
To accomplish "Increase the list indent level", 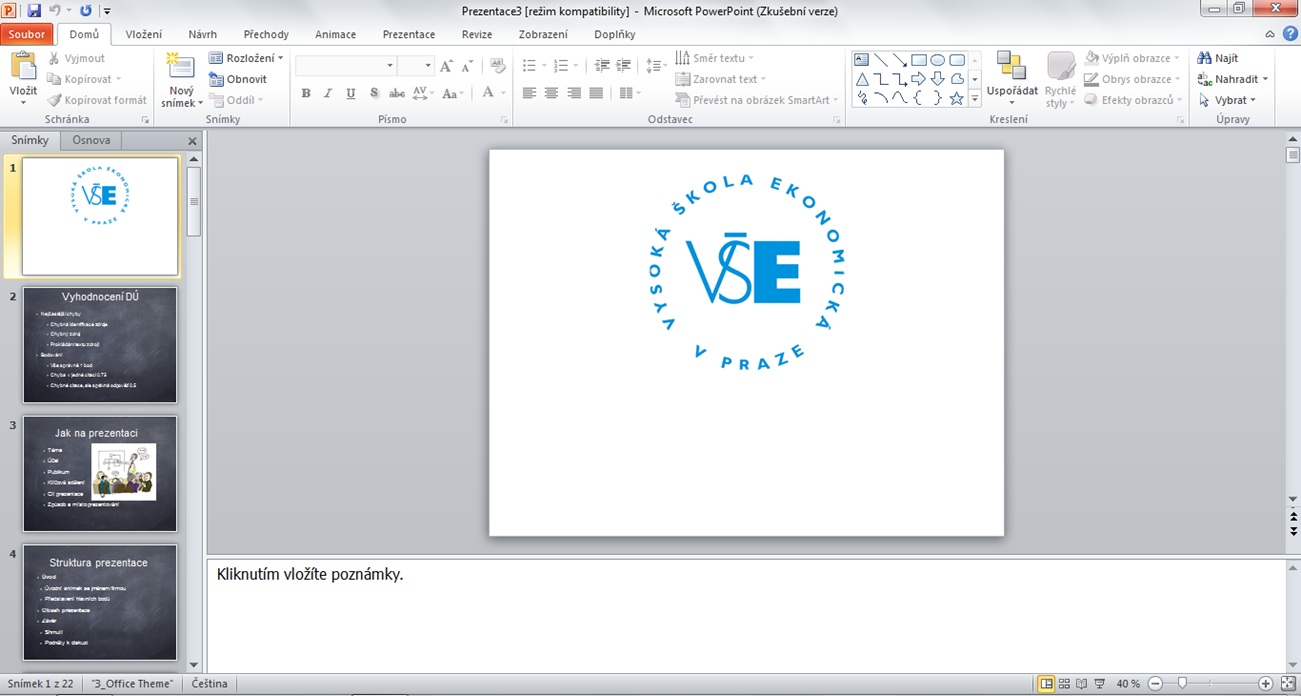I will [624, 66].
